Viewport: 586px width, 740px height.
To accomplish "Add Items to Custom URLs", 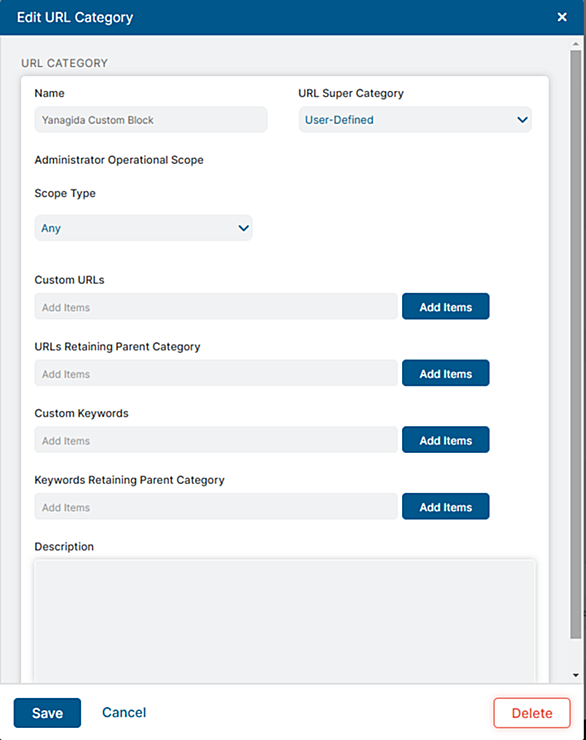I will coord(445,307).
